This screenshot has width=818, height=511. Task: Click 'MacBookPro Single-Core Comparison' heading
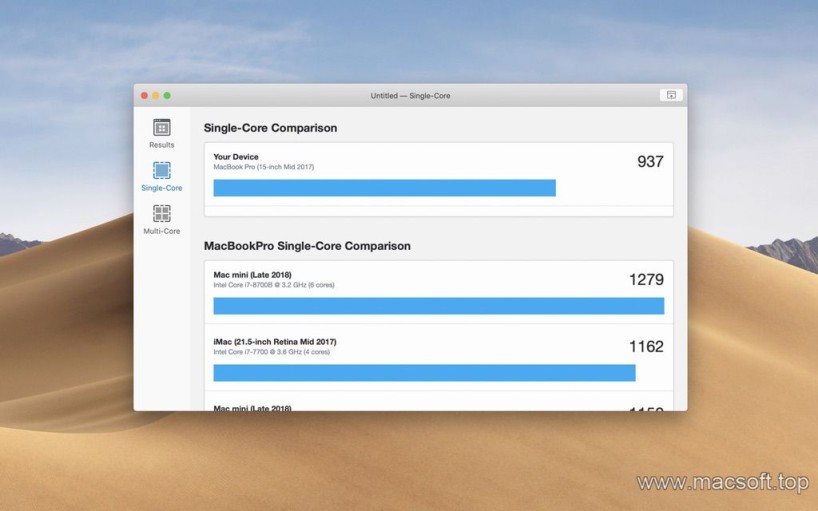(x=307, y=245)
